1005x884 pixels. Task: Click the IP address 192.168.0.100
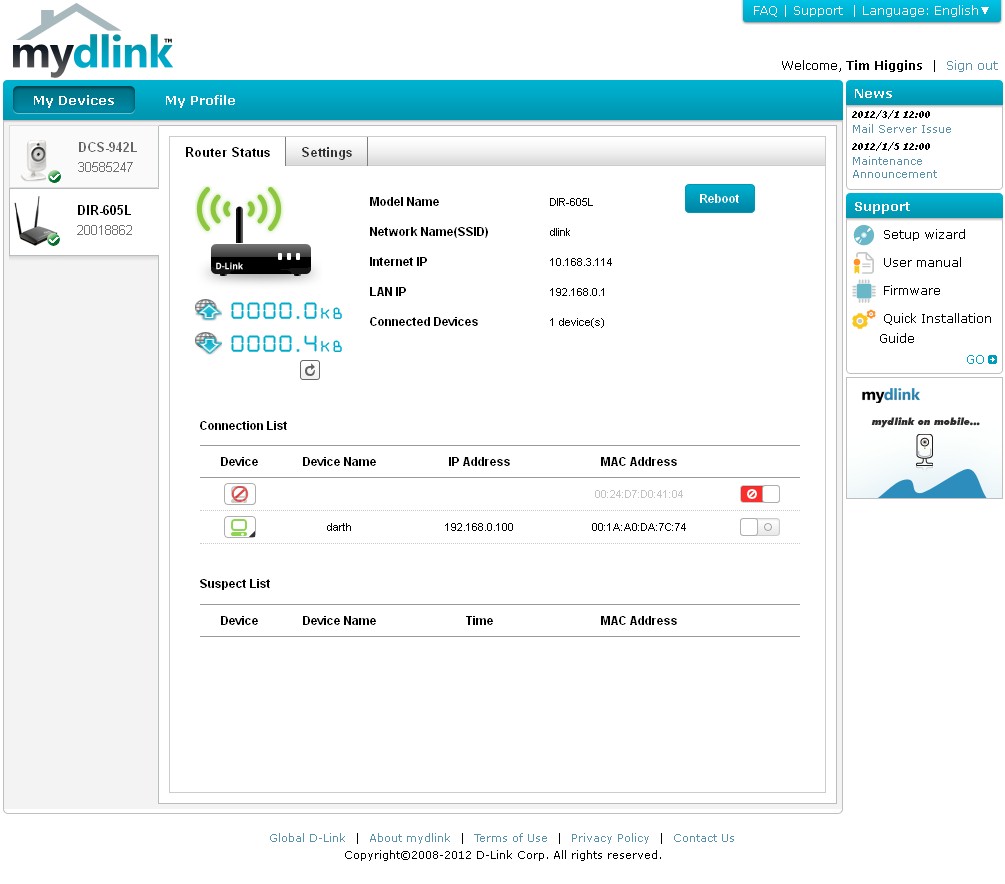(479, 527)
